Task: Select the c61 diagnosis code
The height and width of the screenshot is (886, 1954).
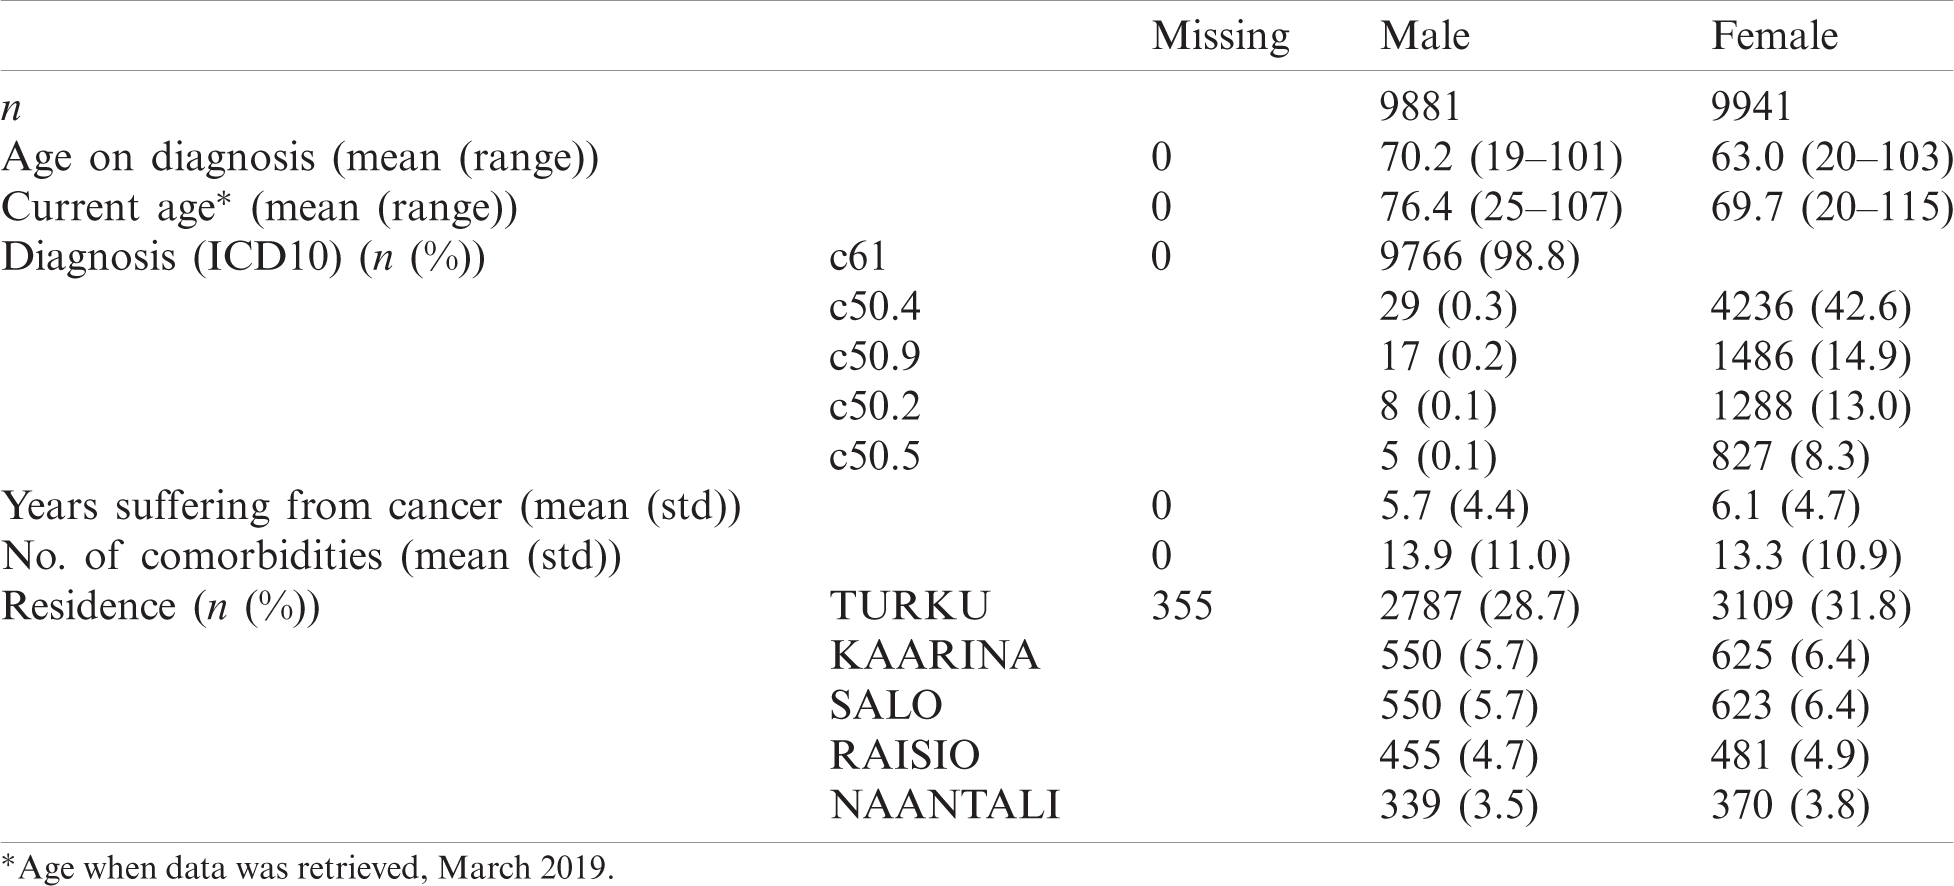Action: (858, 257)
